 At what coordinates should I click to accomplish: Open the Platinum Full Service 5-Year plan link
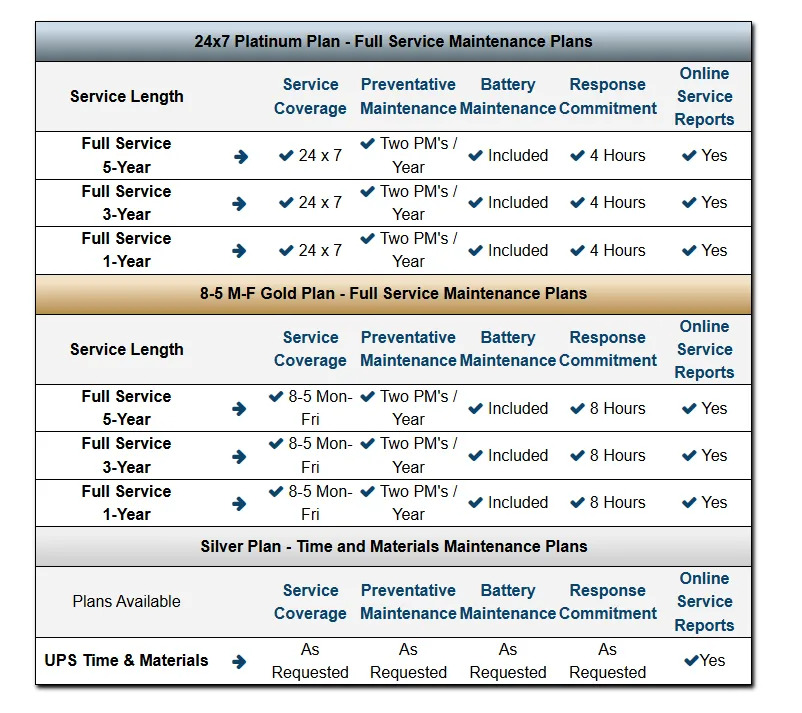pyautogui.click(x=126, y=155)
